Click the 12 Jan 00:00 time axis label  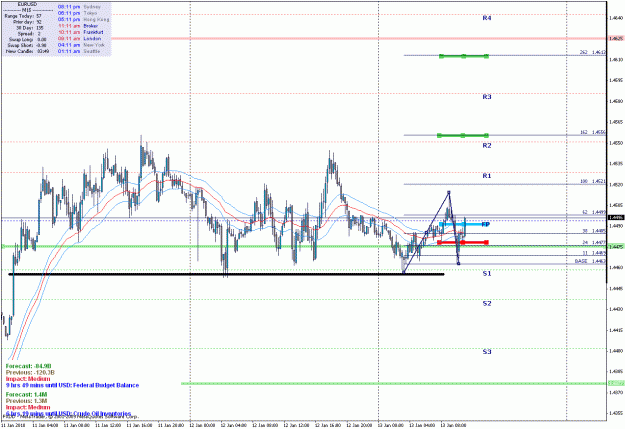[202, 425]
